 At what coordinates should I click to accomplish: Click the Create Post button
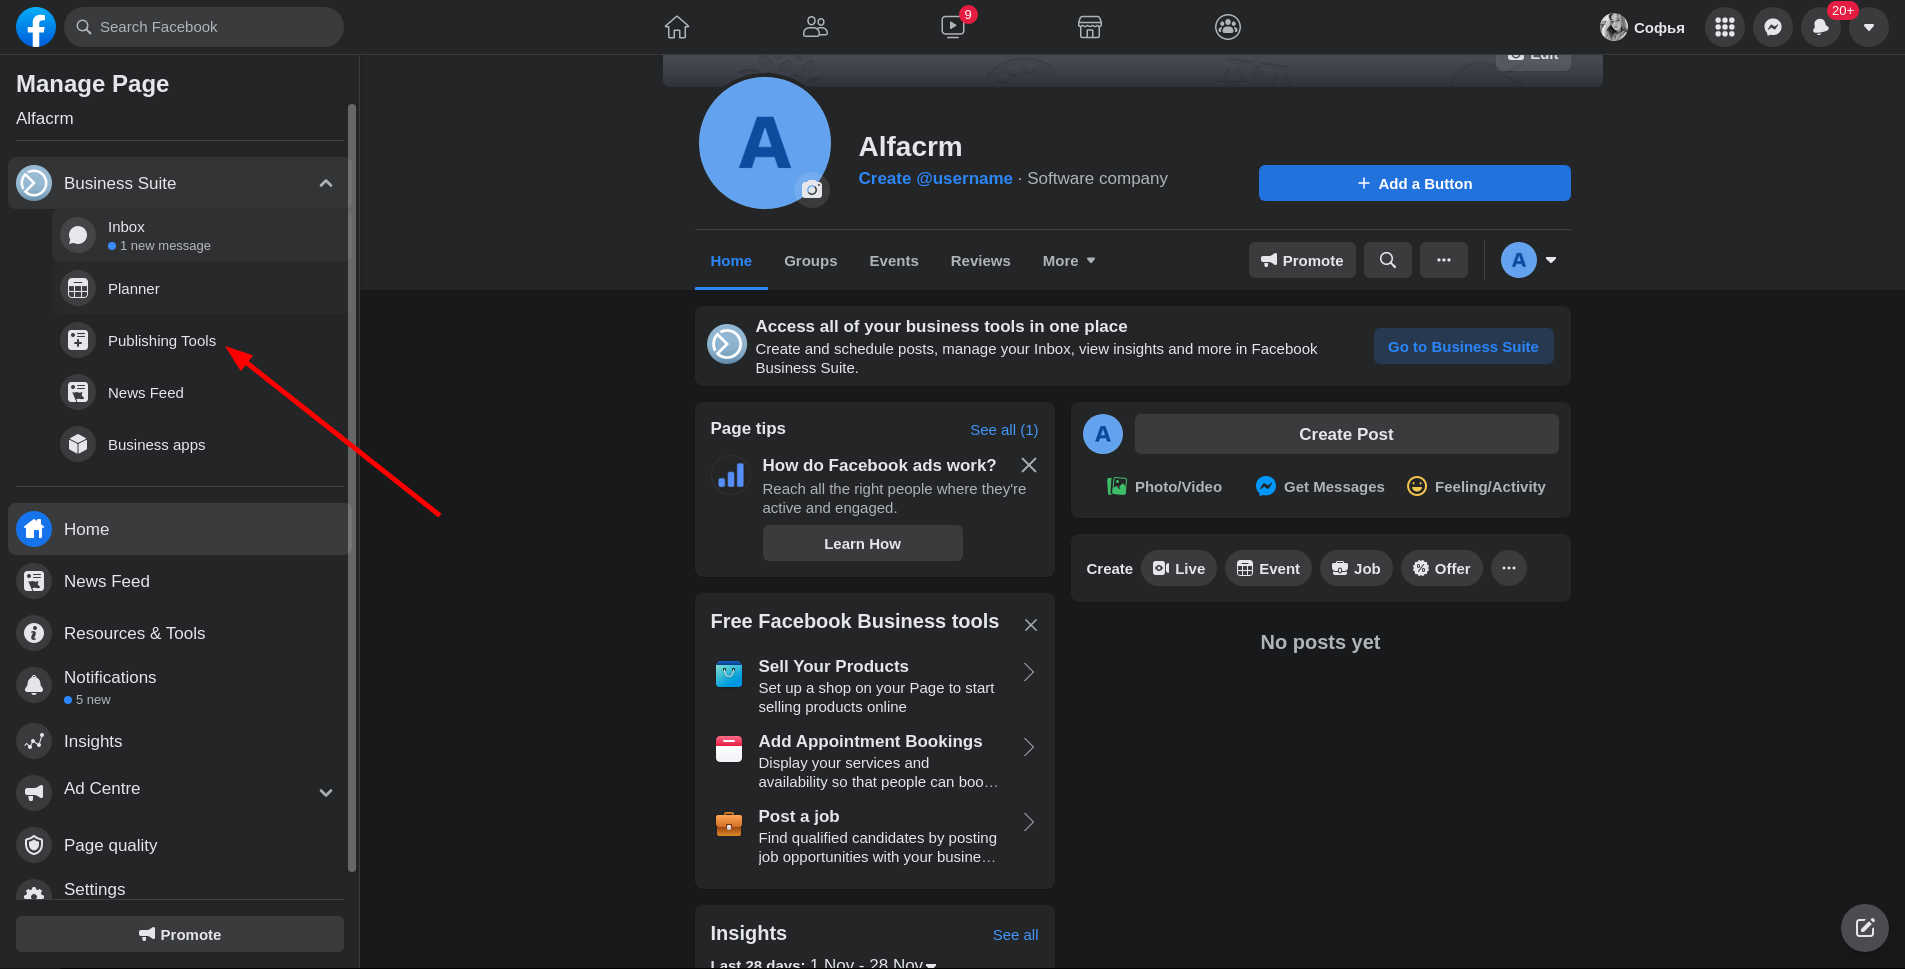pos(1346,434)
